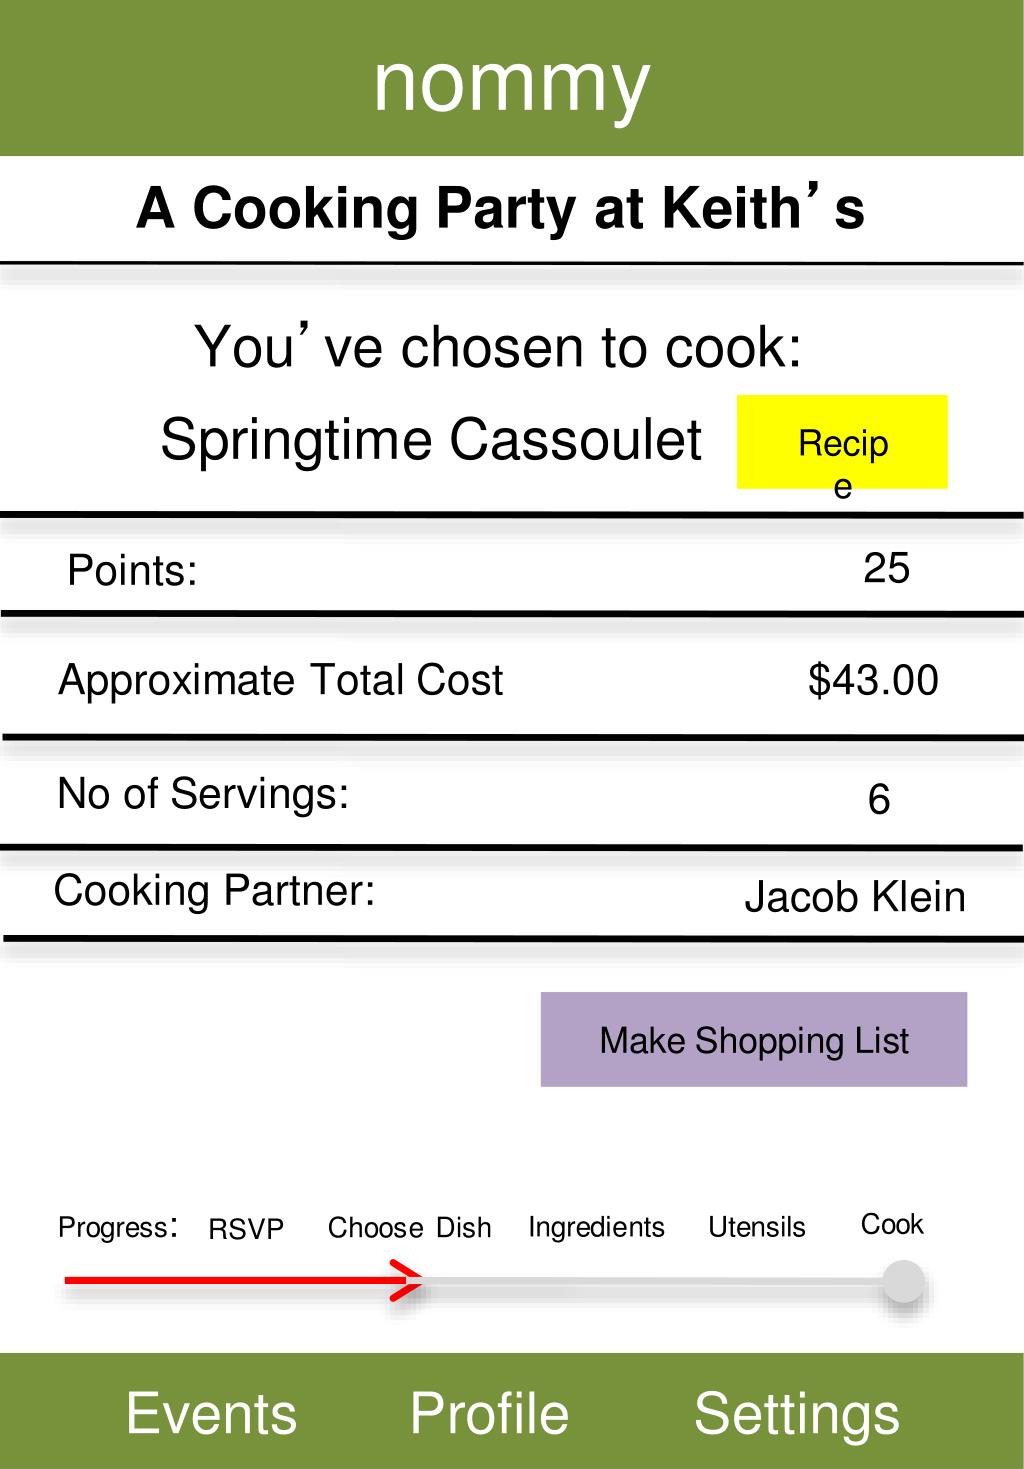
Task: Tap the Springtime Cassoulet dish name
Action: pos(431,439)
